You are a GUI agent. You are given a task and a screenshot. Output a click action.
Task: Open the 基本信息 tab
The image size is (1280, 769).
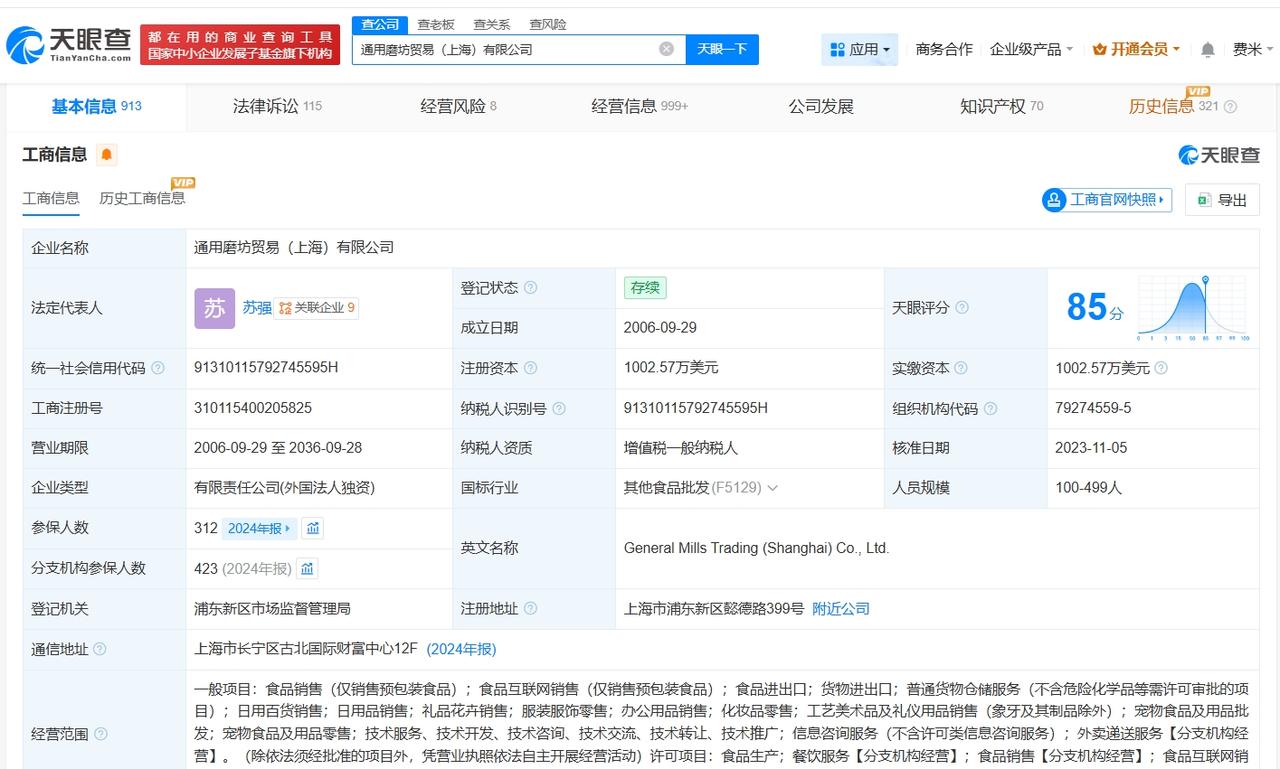point(96,106)
